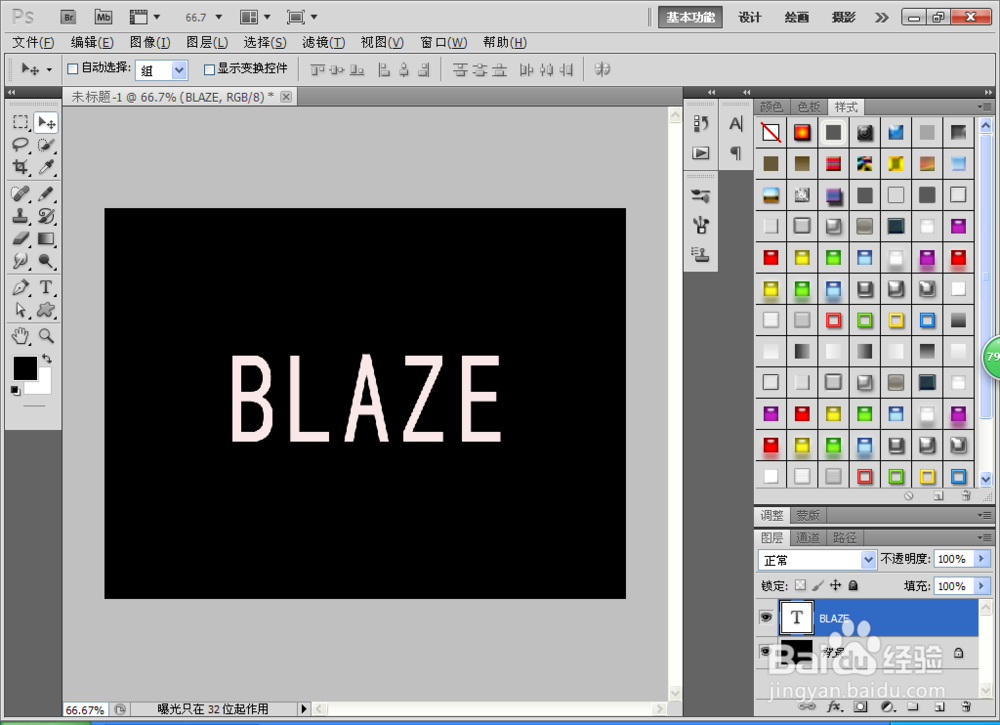Switch to the Channels tab
The width and height of the screenshot is (1000, 725).
point(807,538)
